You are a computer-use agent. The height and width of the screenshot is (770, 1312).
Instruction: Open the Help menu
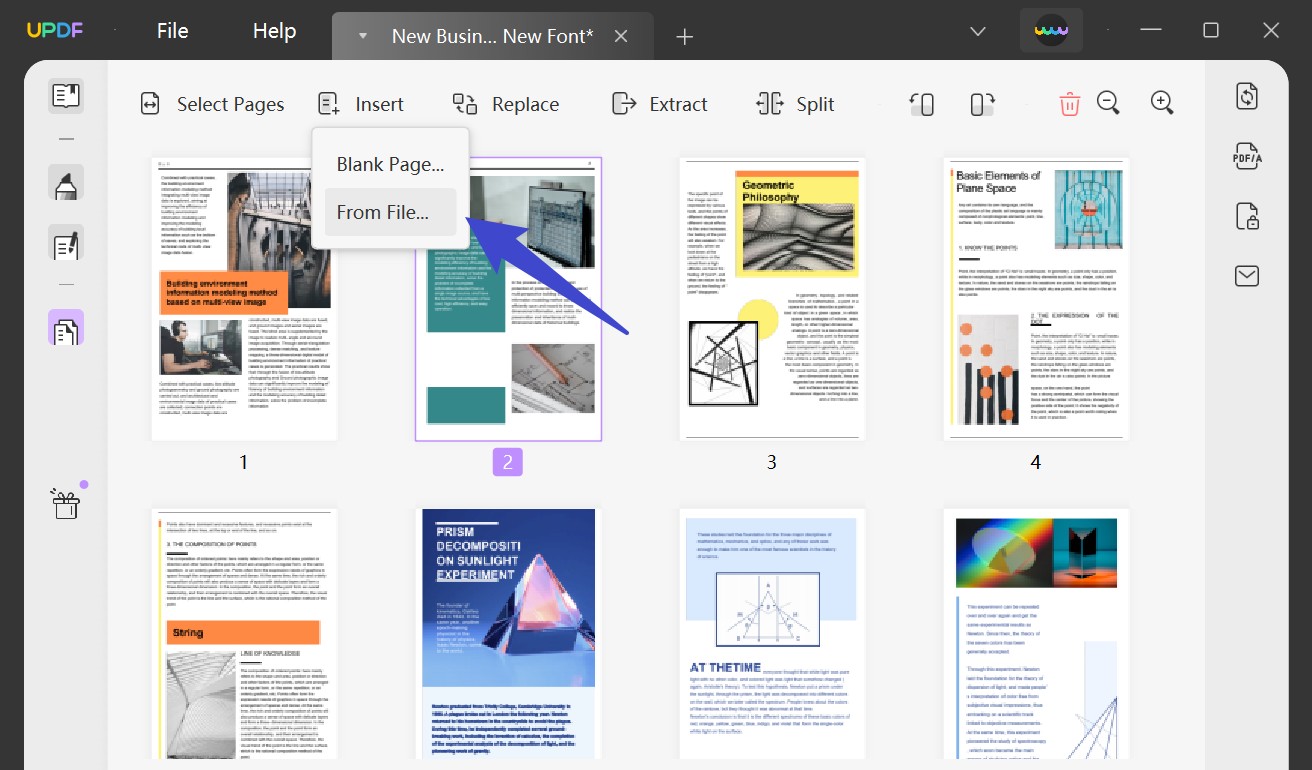click(273, 30)
